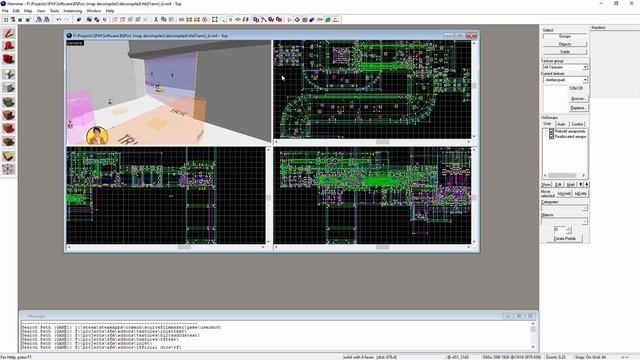Click the yellow cordon toolbar icon
The image size is (640, 360).
(189, 20)
